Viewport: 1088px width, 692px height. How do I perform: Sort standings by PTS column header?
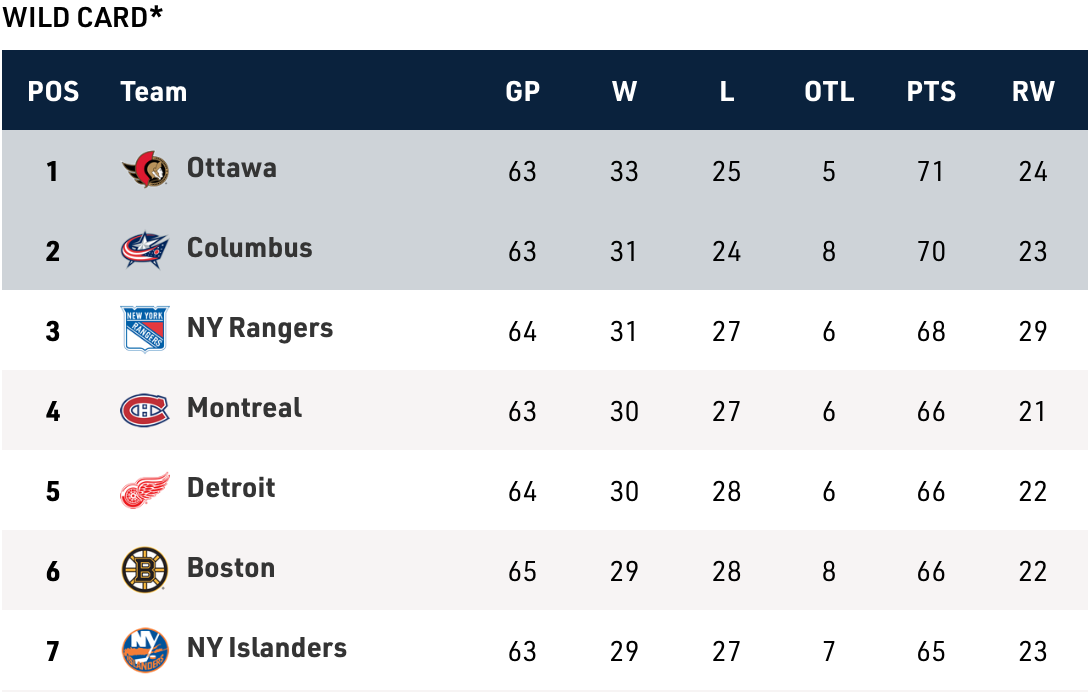pyautogui.click(x=931, y=92)
